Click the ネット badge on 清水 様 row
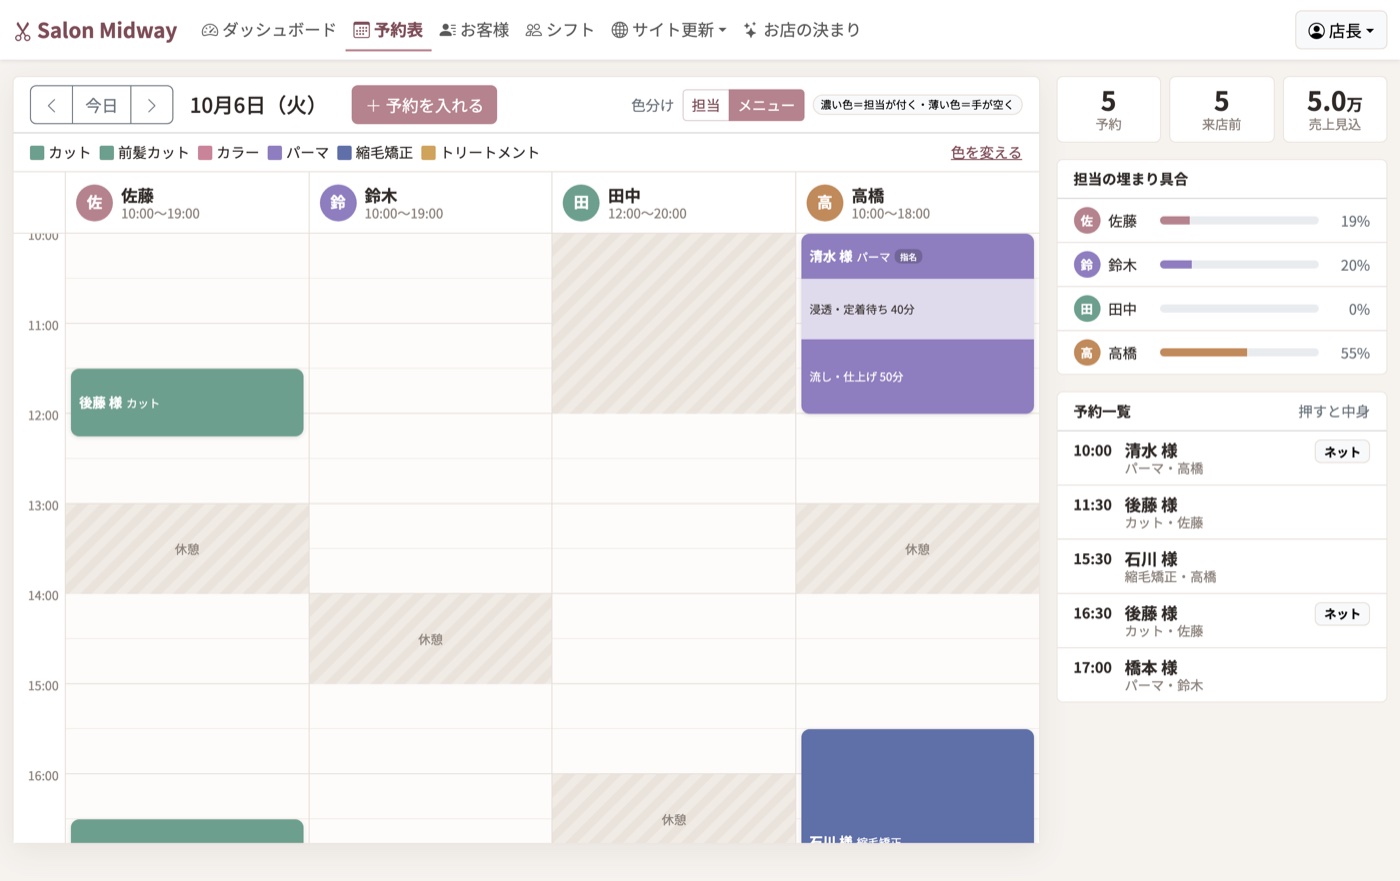Viewport: 1400px width, 881px height. [1342, 452]
